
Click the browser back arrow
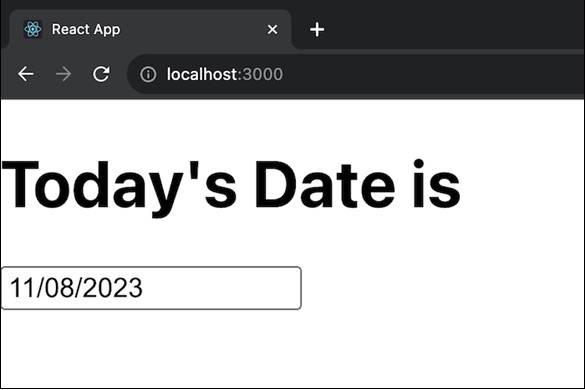pyautogui.click(x=26, y=74)
